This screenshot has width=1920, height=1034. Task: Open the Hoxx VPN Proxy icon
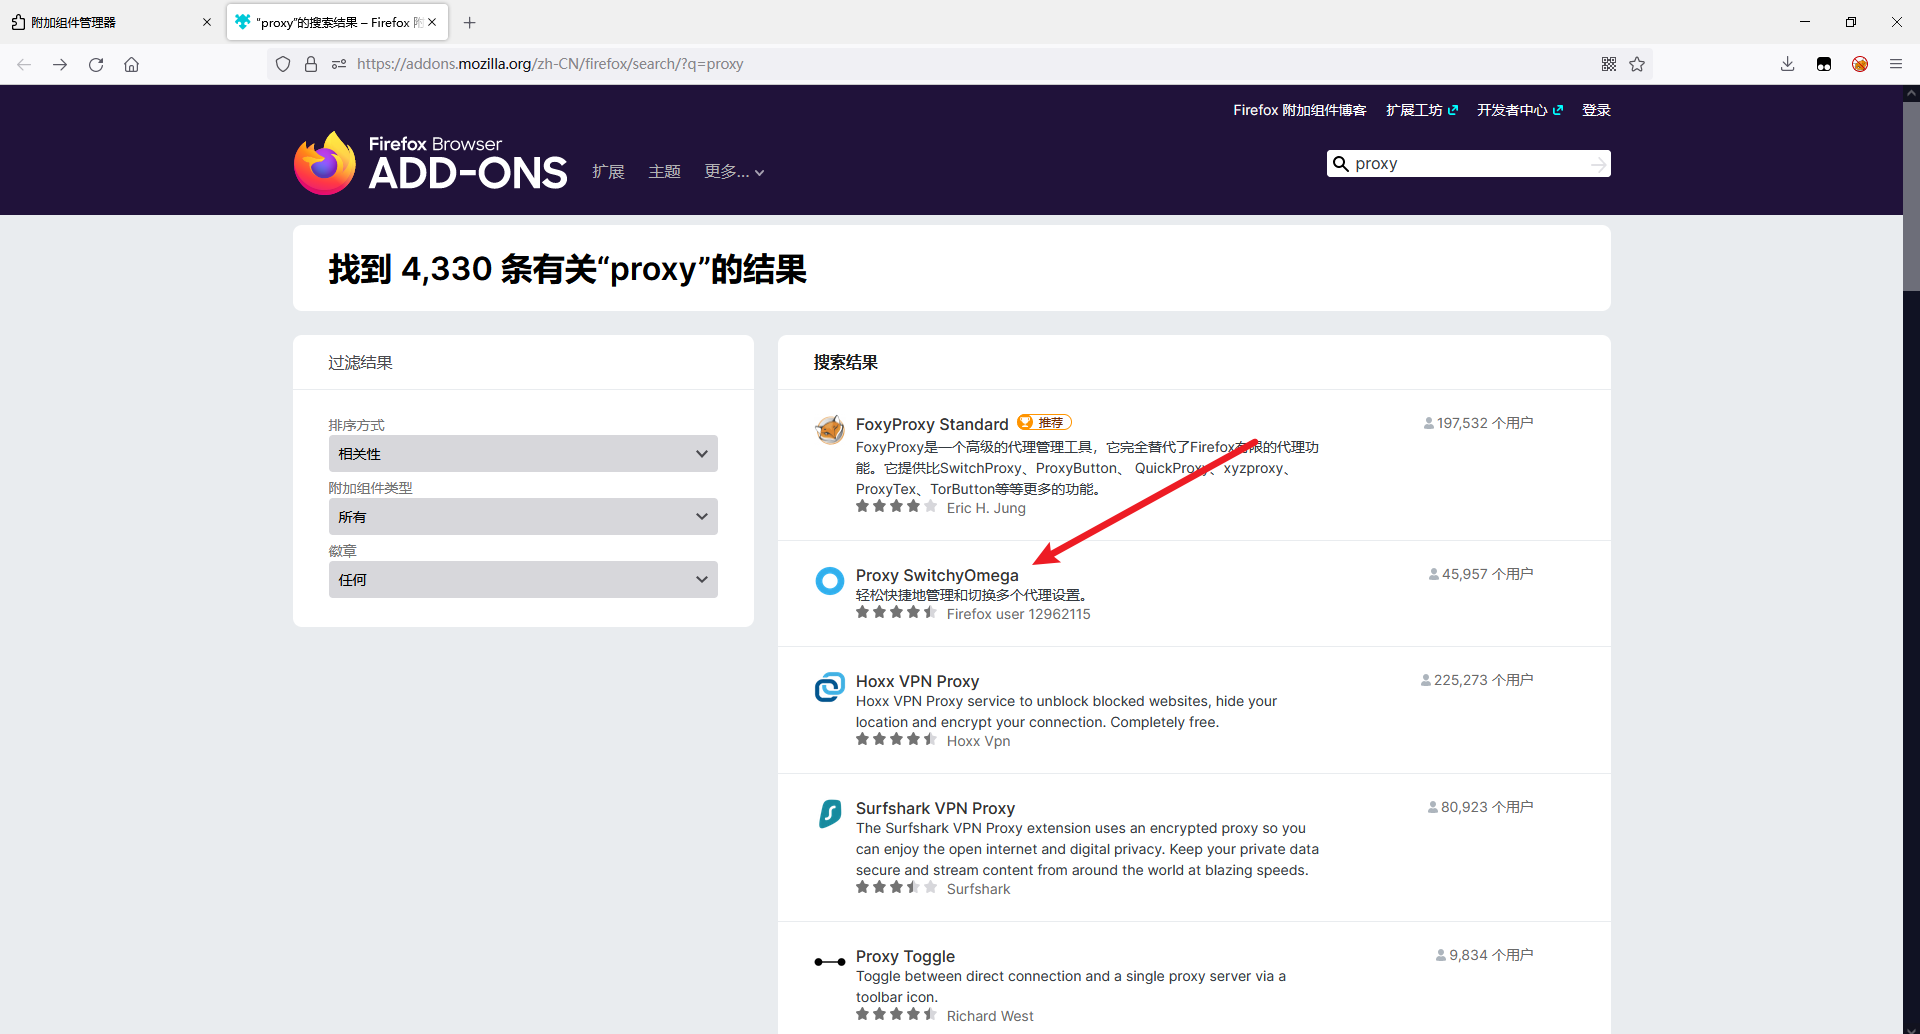[x=830, y=687]
